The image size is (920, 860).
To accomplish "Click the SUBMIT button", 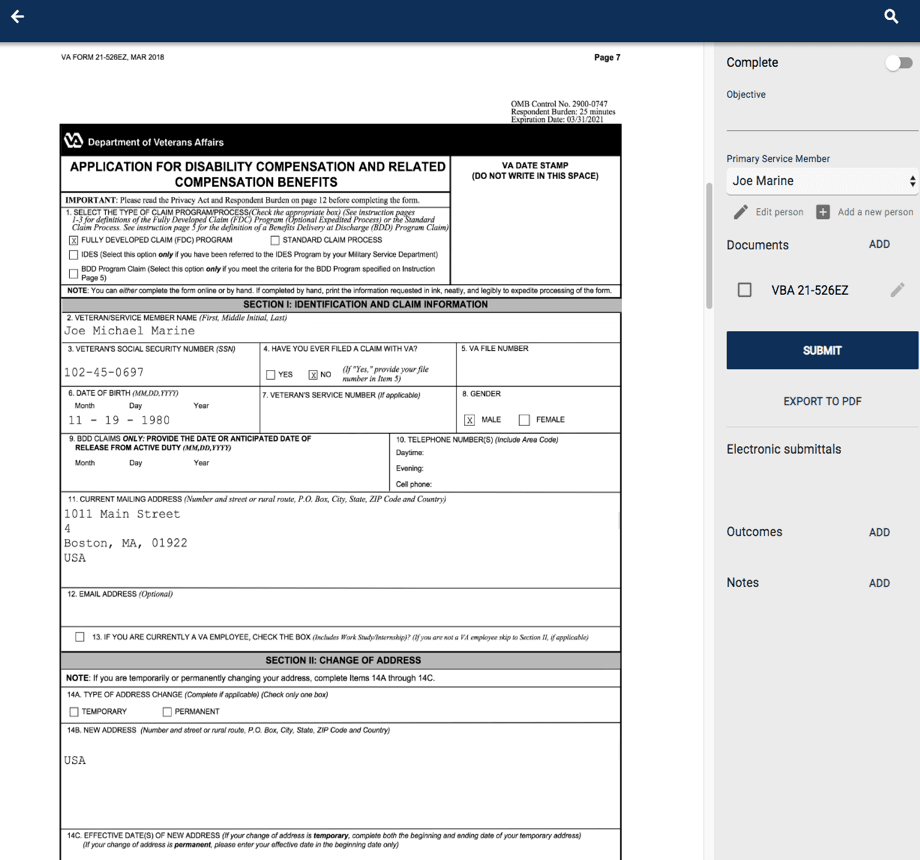I will click(x=822, y=350).
